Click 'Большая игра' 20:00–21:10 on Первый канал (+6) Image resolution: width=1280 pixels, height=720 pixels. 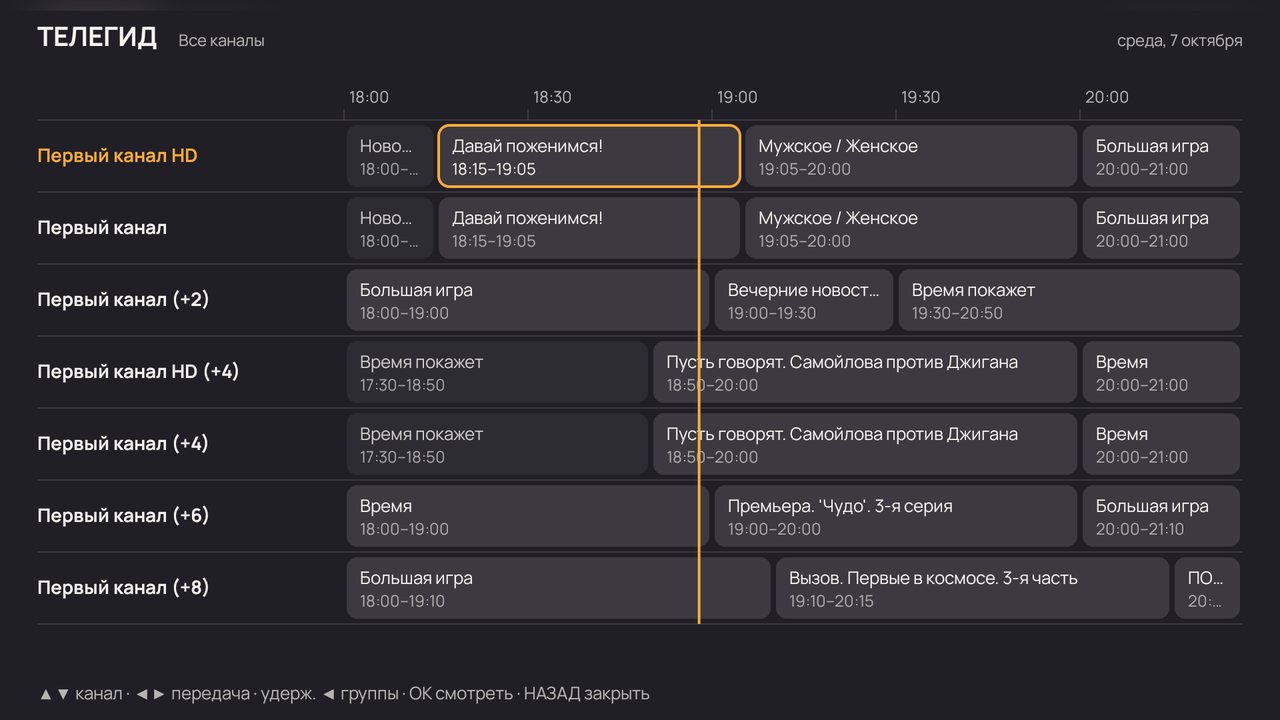1161,516
